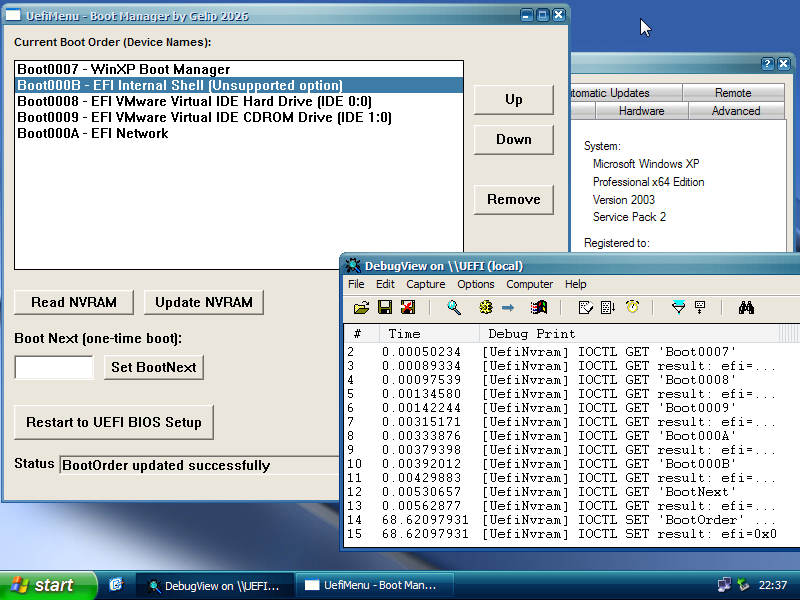The width and height of the screenshot is (800, 600).
Task: Select Boot0008 - EFI VMware IDE Hard Drive entry
Action: [x=239, y=102]
